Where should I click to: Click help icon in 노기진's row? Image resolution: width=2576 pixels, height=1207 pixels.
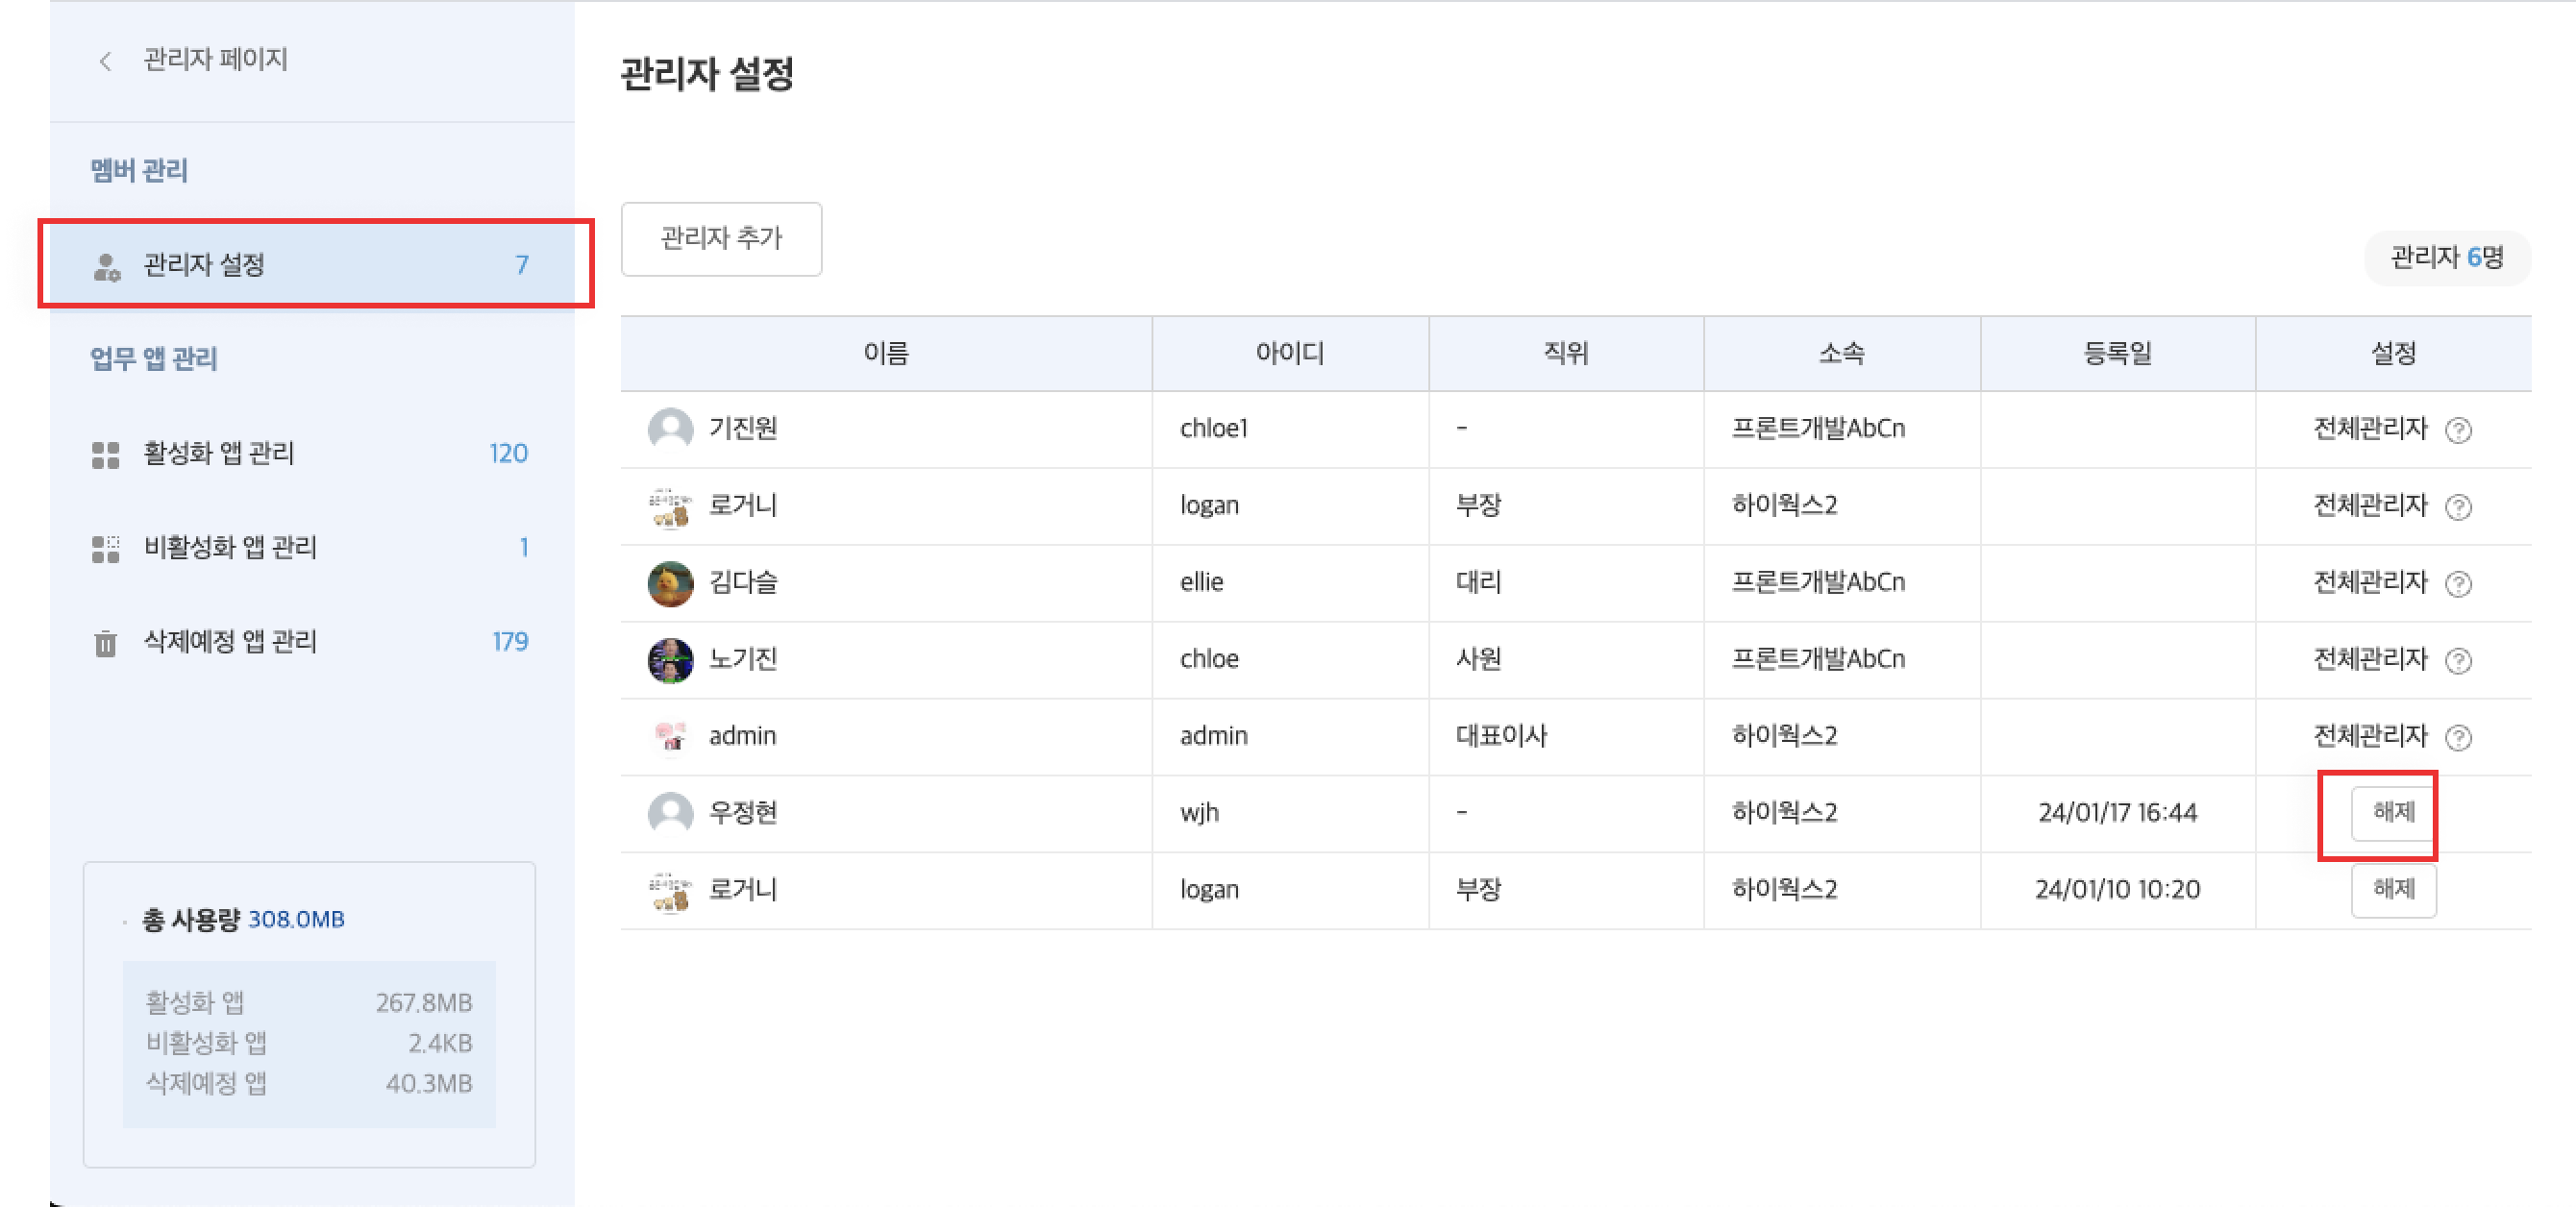click(2458, 661)
